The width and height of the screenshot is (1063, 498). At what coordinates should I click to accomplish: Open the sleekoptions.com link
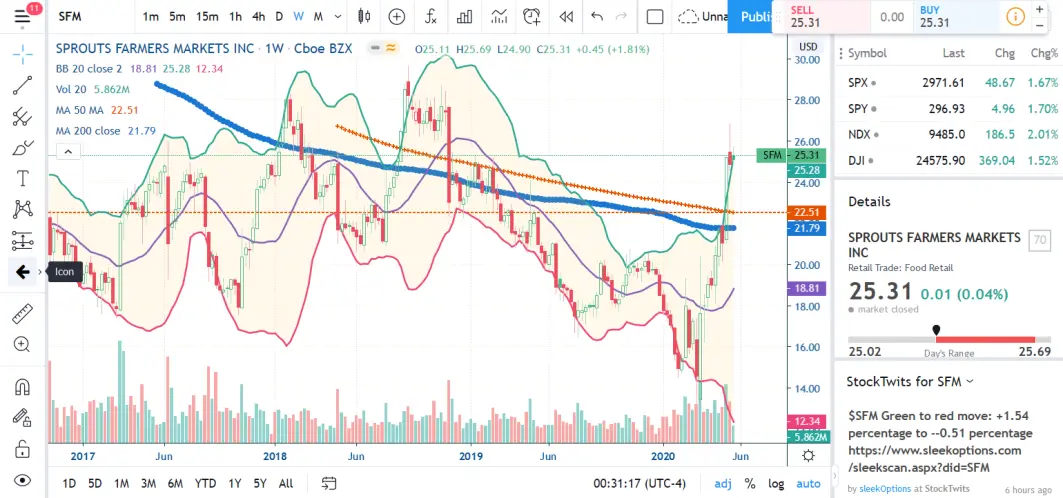tap(934, 459)
